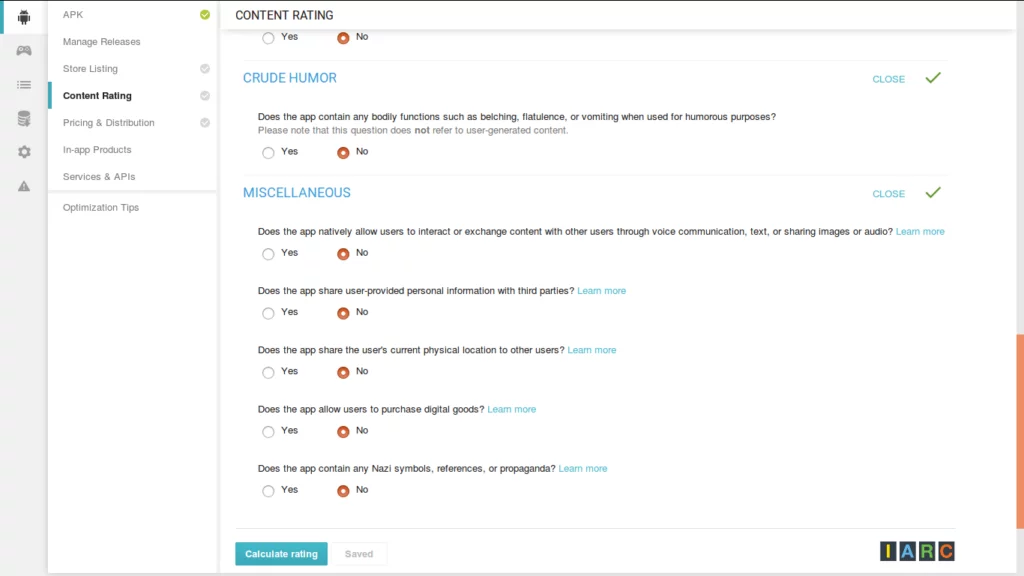Viewport: 1024px width, 576px height.
Task: Click the checkmark next to CRUDE HUMOR
Action: point(933,77)
